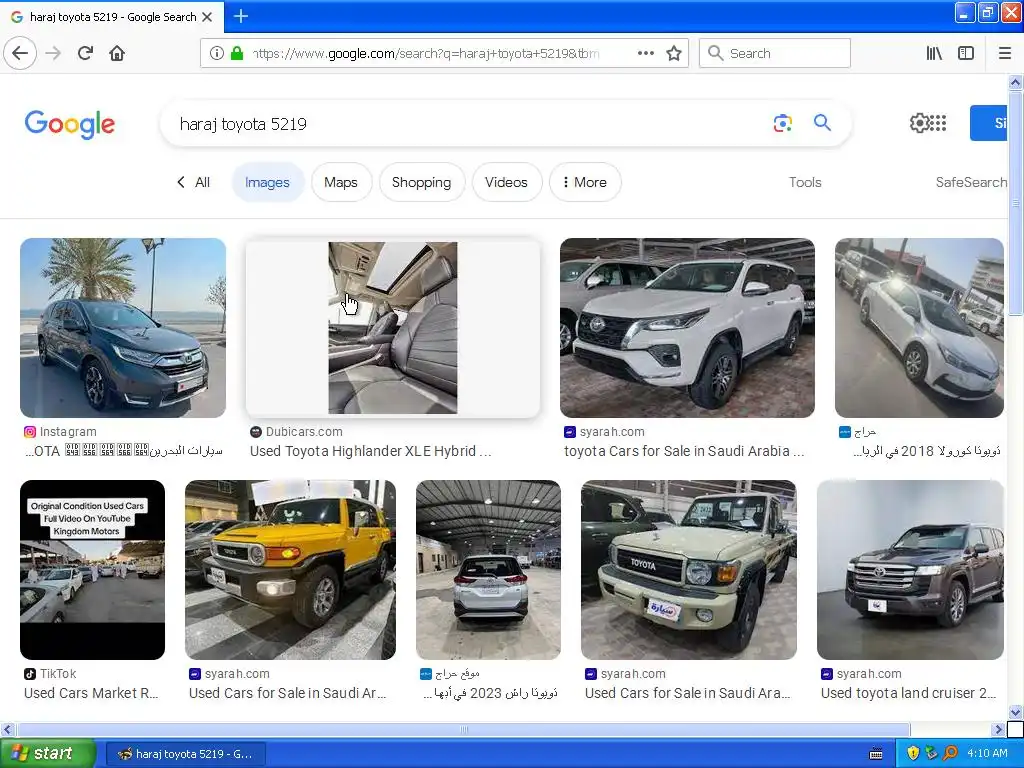Click the horizontal scrollbar right arrow
Viewport: 1024px width, 768px height.
(998, 729)
